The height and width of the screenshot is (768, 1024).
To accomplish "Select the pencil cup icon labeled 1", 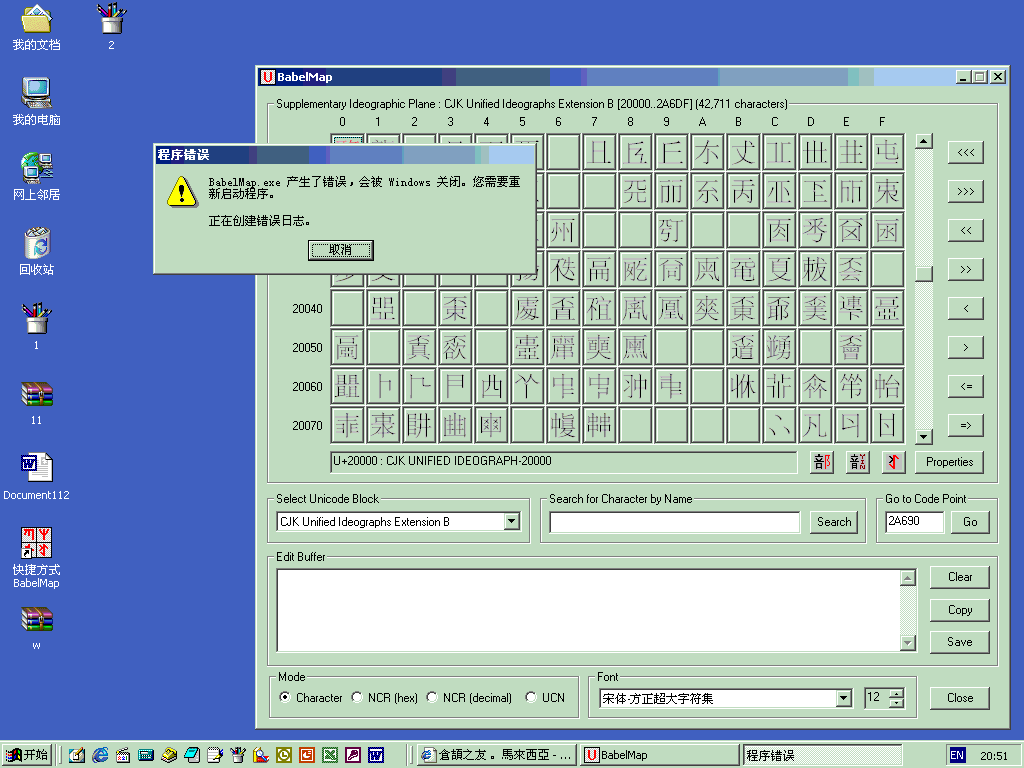I will [37, 327].
